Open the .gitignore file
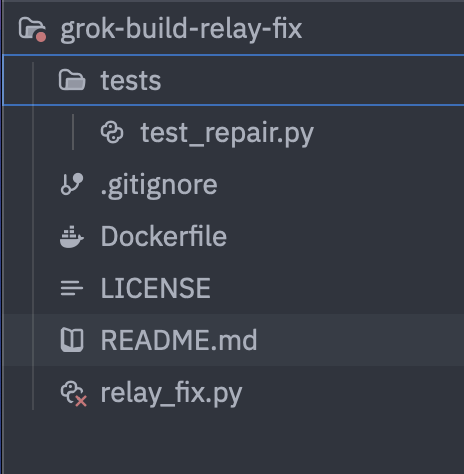The image size is (464, 474). [x=159, y=185]
